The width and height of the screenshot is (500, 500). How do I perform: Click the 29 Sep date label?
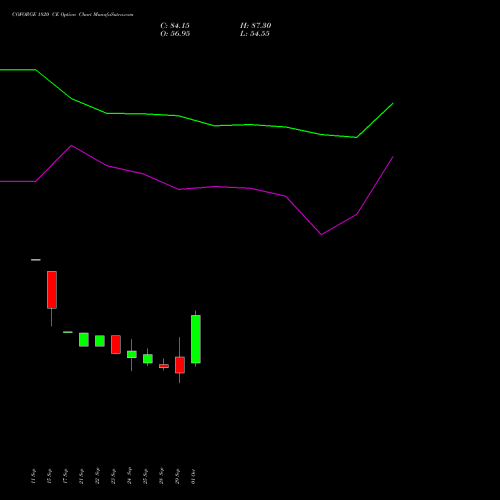[x=177, y=476]
